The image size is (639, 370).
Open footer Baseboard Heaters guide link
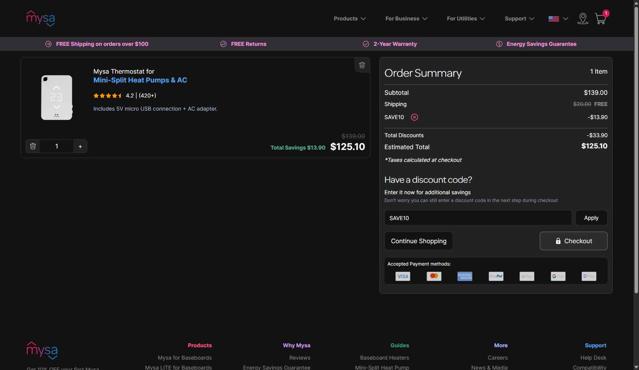click(x=384, y=358)
